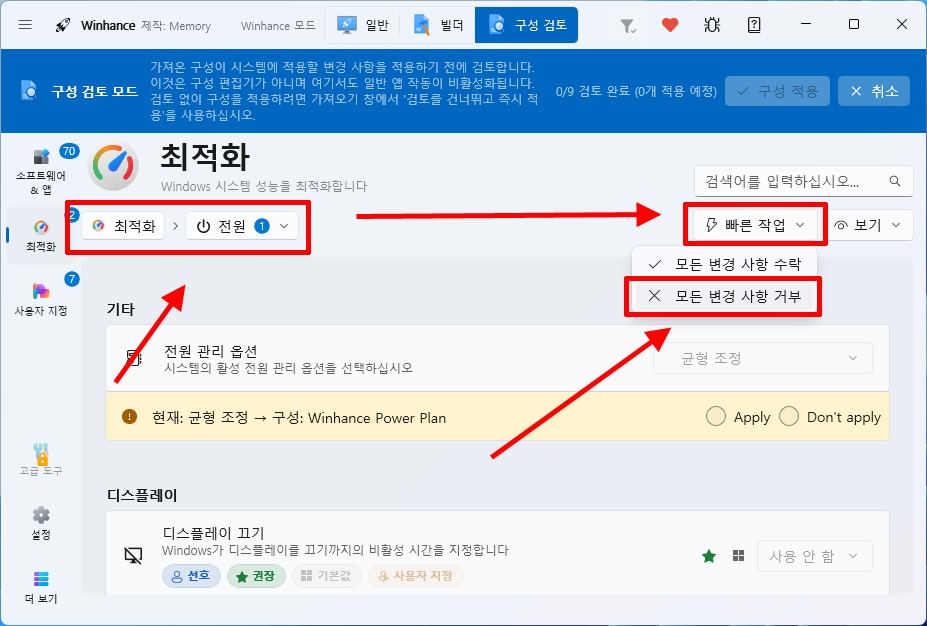Open the 사용 안 함 dropdown
The height and width of the screenshot is (626, 927).
(815, 556)
